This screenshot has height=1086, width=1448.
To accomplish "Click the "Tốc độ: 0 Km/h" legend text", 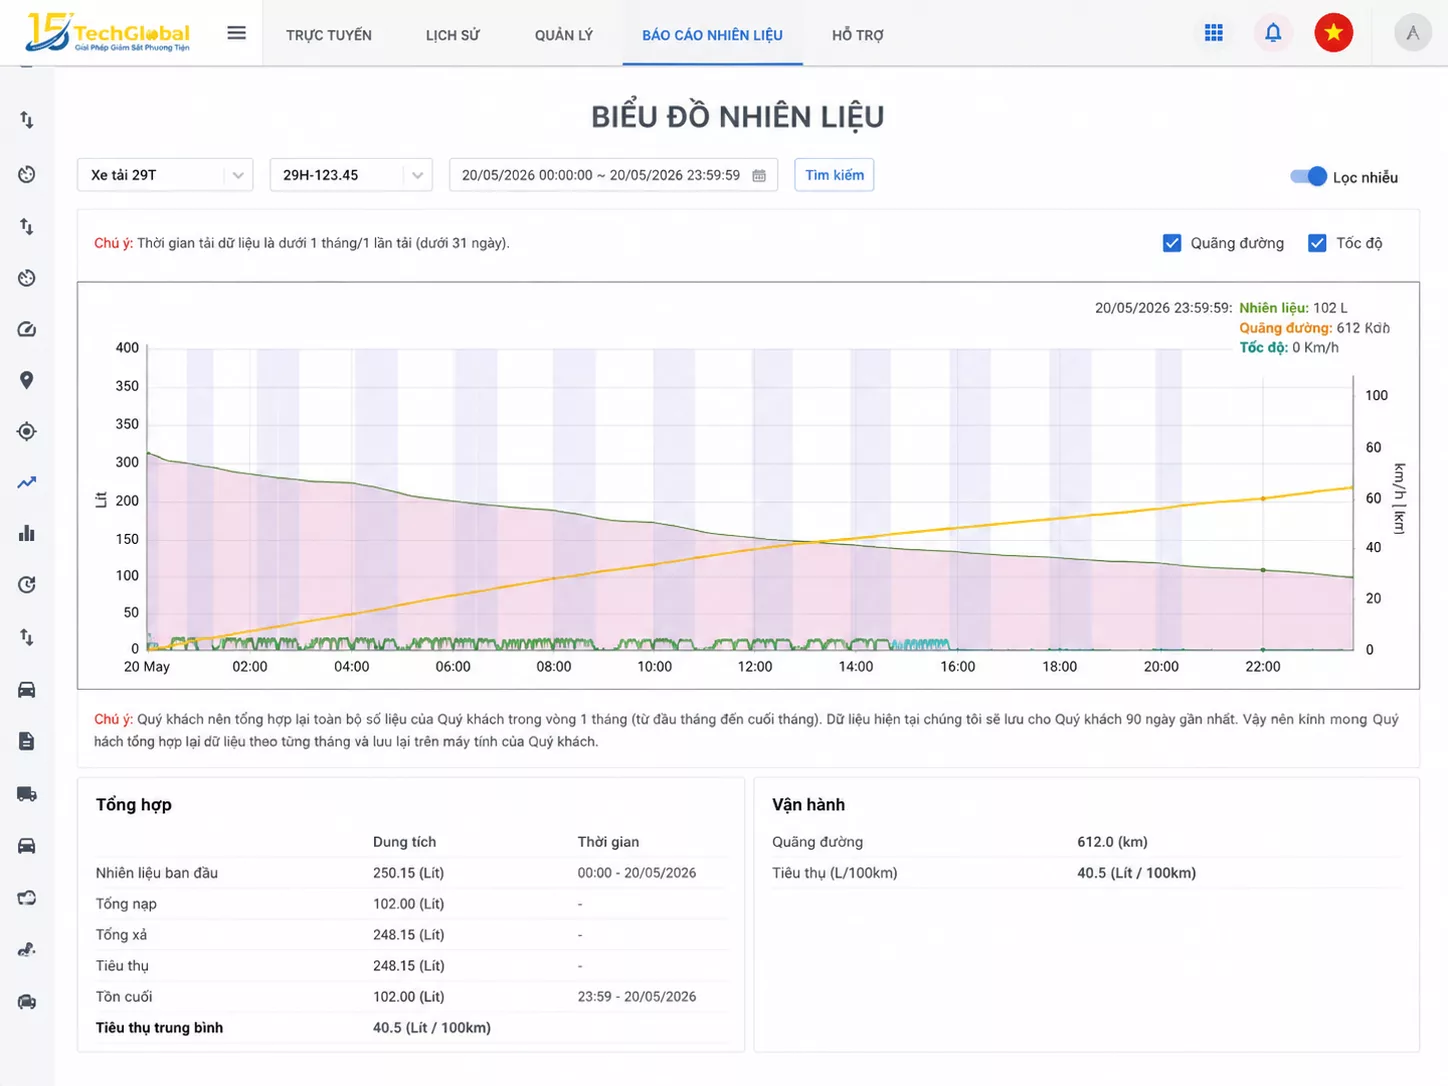I will [x=1289, y=347].
